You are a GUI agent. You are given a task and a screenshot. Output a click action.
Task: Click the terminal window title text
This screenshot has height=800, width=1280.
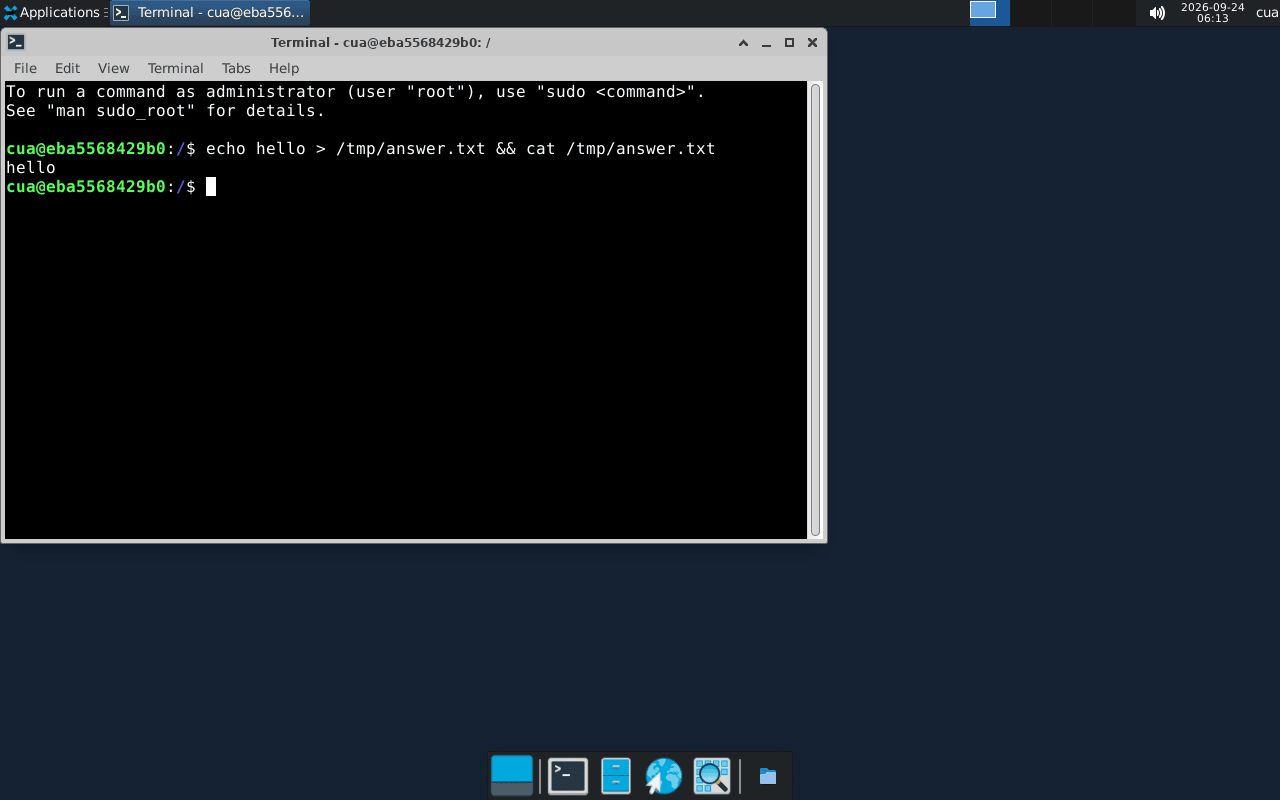coord(380,42)
